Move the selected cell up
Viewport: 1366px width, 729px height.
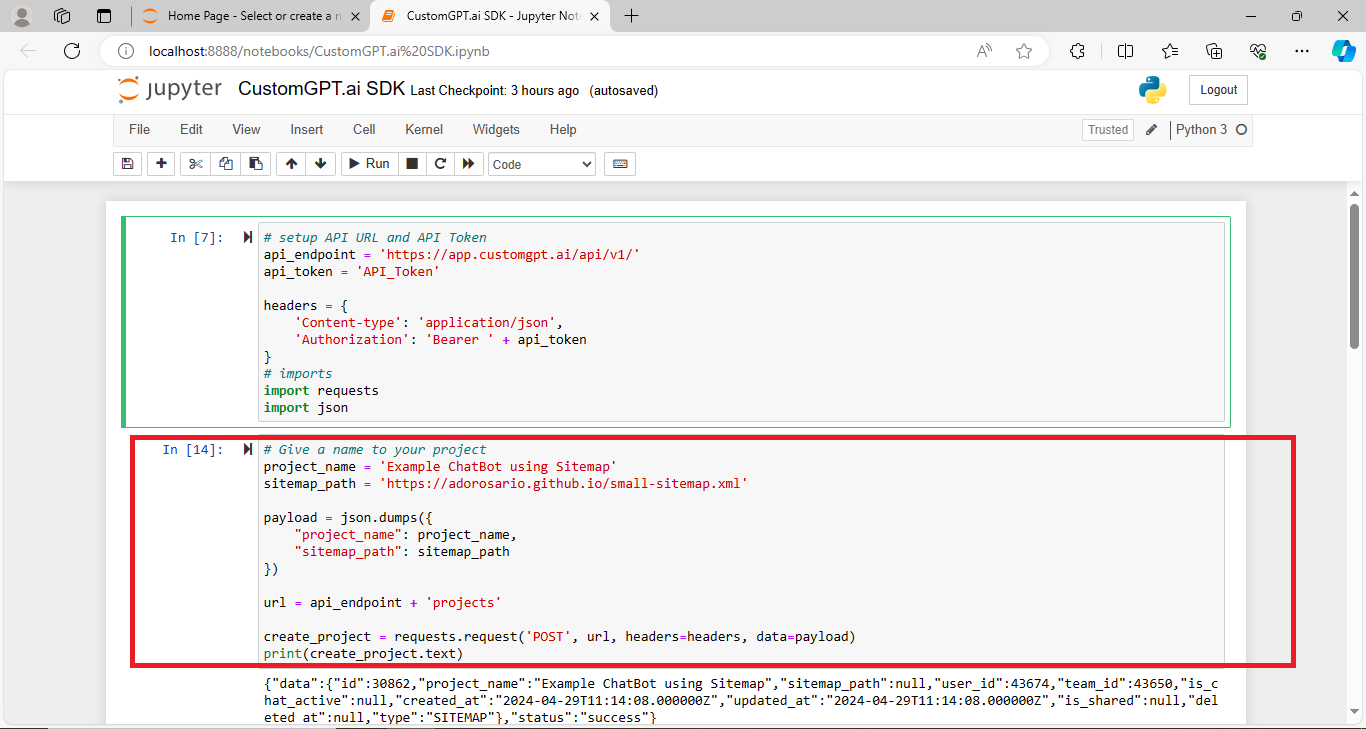point(290,163)
